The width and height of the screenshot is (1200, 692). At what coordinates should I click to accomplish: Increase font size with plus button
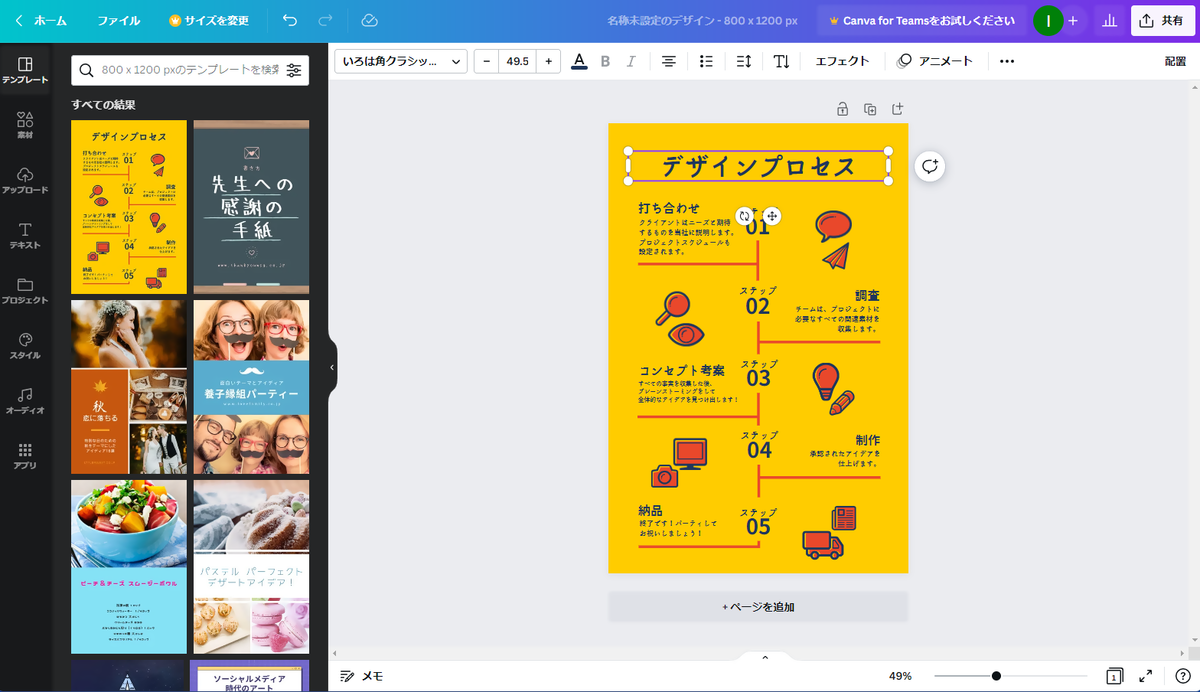pos(548,61)
